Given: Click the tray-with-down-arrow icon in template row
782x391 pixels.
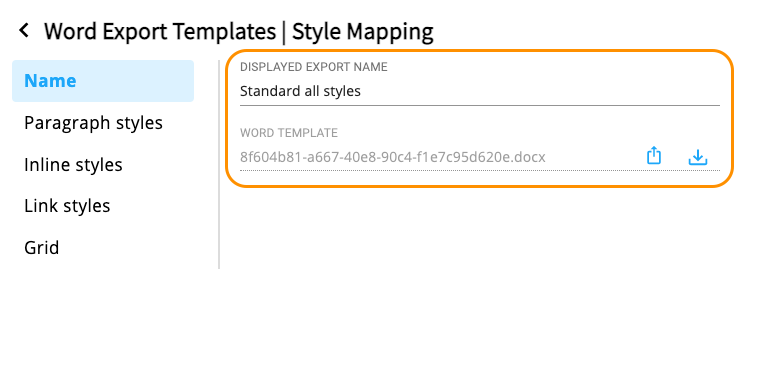Looking at the screenshot, I should click(698, 157).
